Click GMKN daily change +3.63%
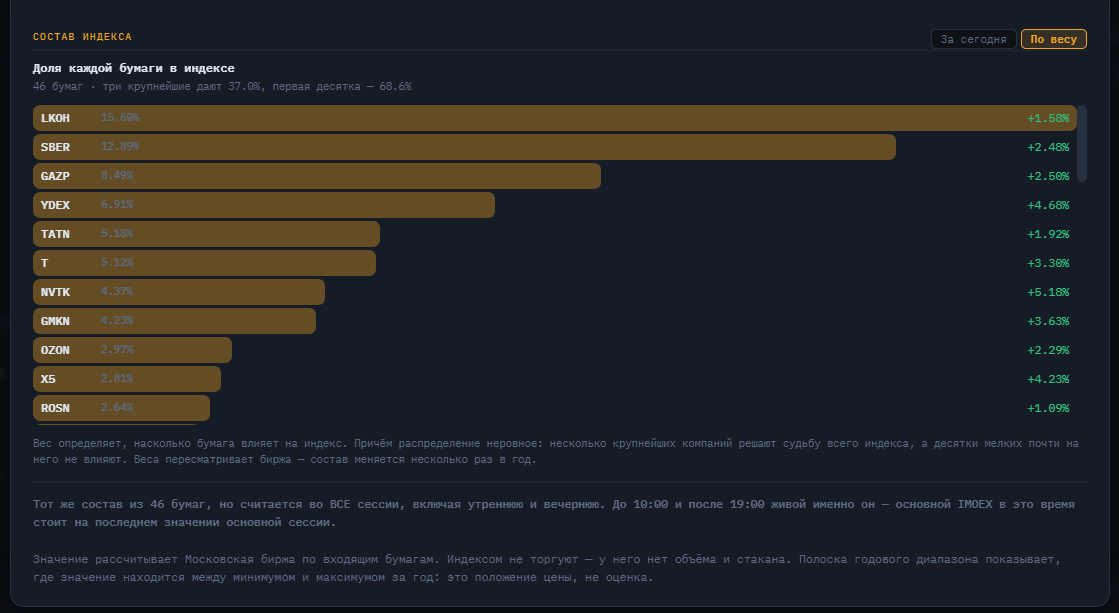Image resolution: width=1119 pixels, height=613 pixels. (x=1048, y=321)
